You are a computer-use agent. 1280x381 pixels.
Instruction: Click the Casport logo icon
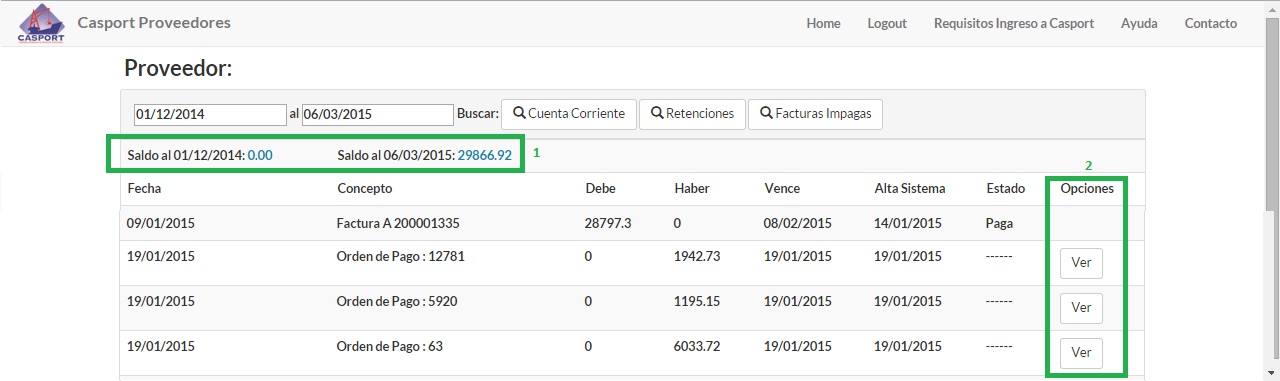(x=41, y=24)
